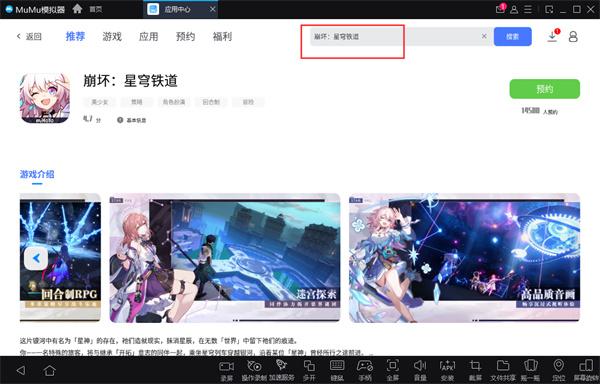Go back with the 返回 button
Viewport: 600px width, 384px height.
(x=29, y=36)
